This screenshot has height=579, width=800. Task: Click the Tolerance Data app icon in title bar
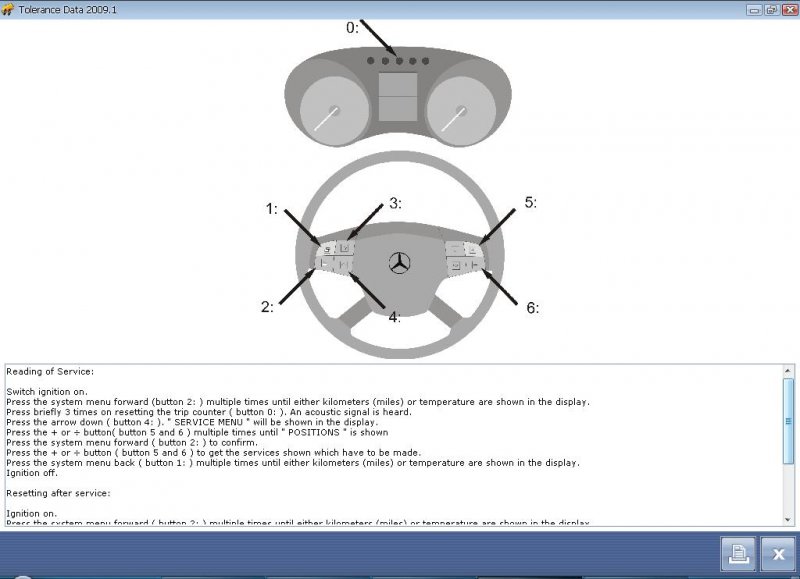pyautogui.click(x=7, y=10)
